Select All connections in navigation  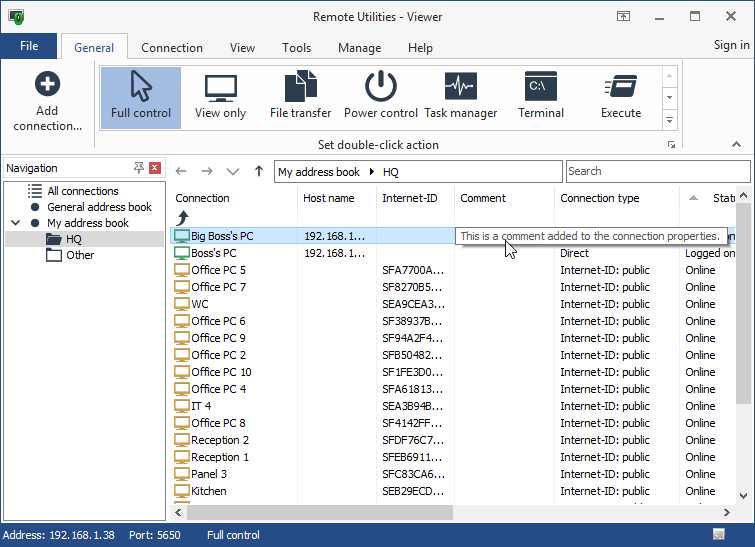click(83, 191)
